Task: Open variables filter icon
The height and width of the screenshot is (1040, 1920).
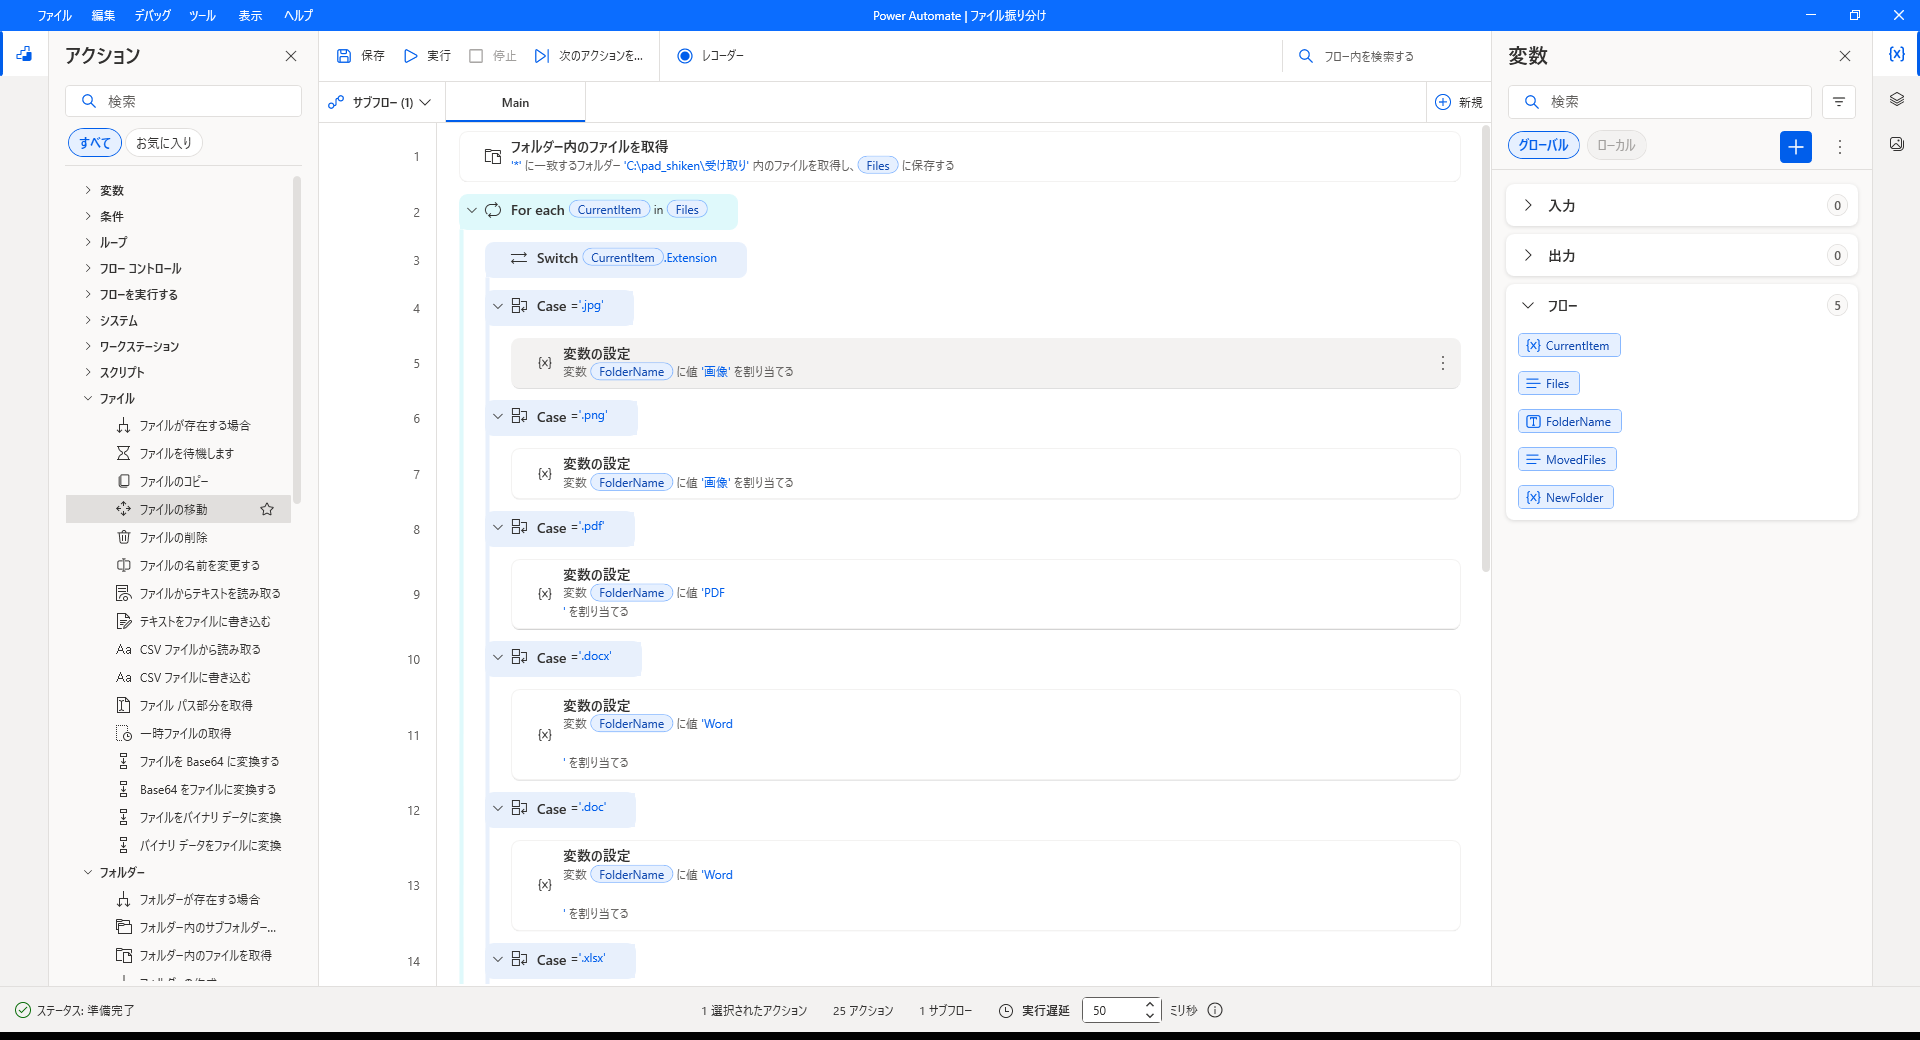Action: tap(1838, 102)
